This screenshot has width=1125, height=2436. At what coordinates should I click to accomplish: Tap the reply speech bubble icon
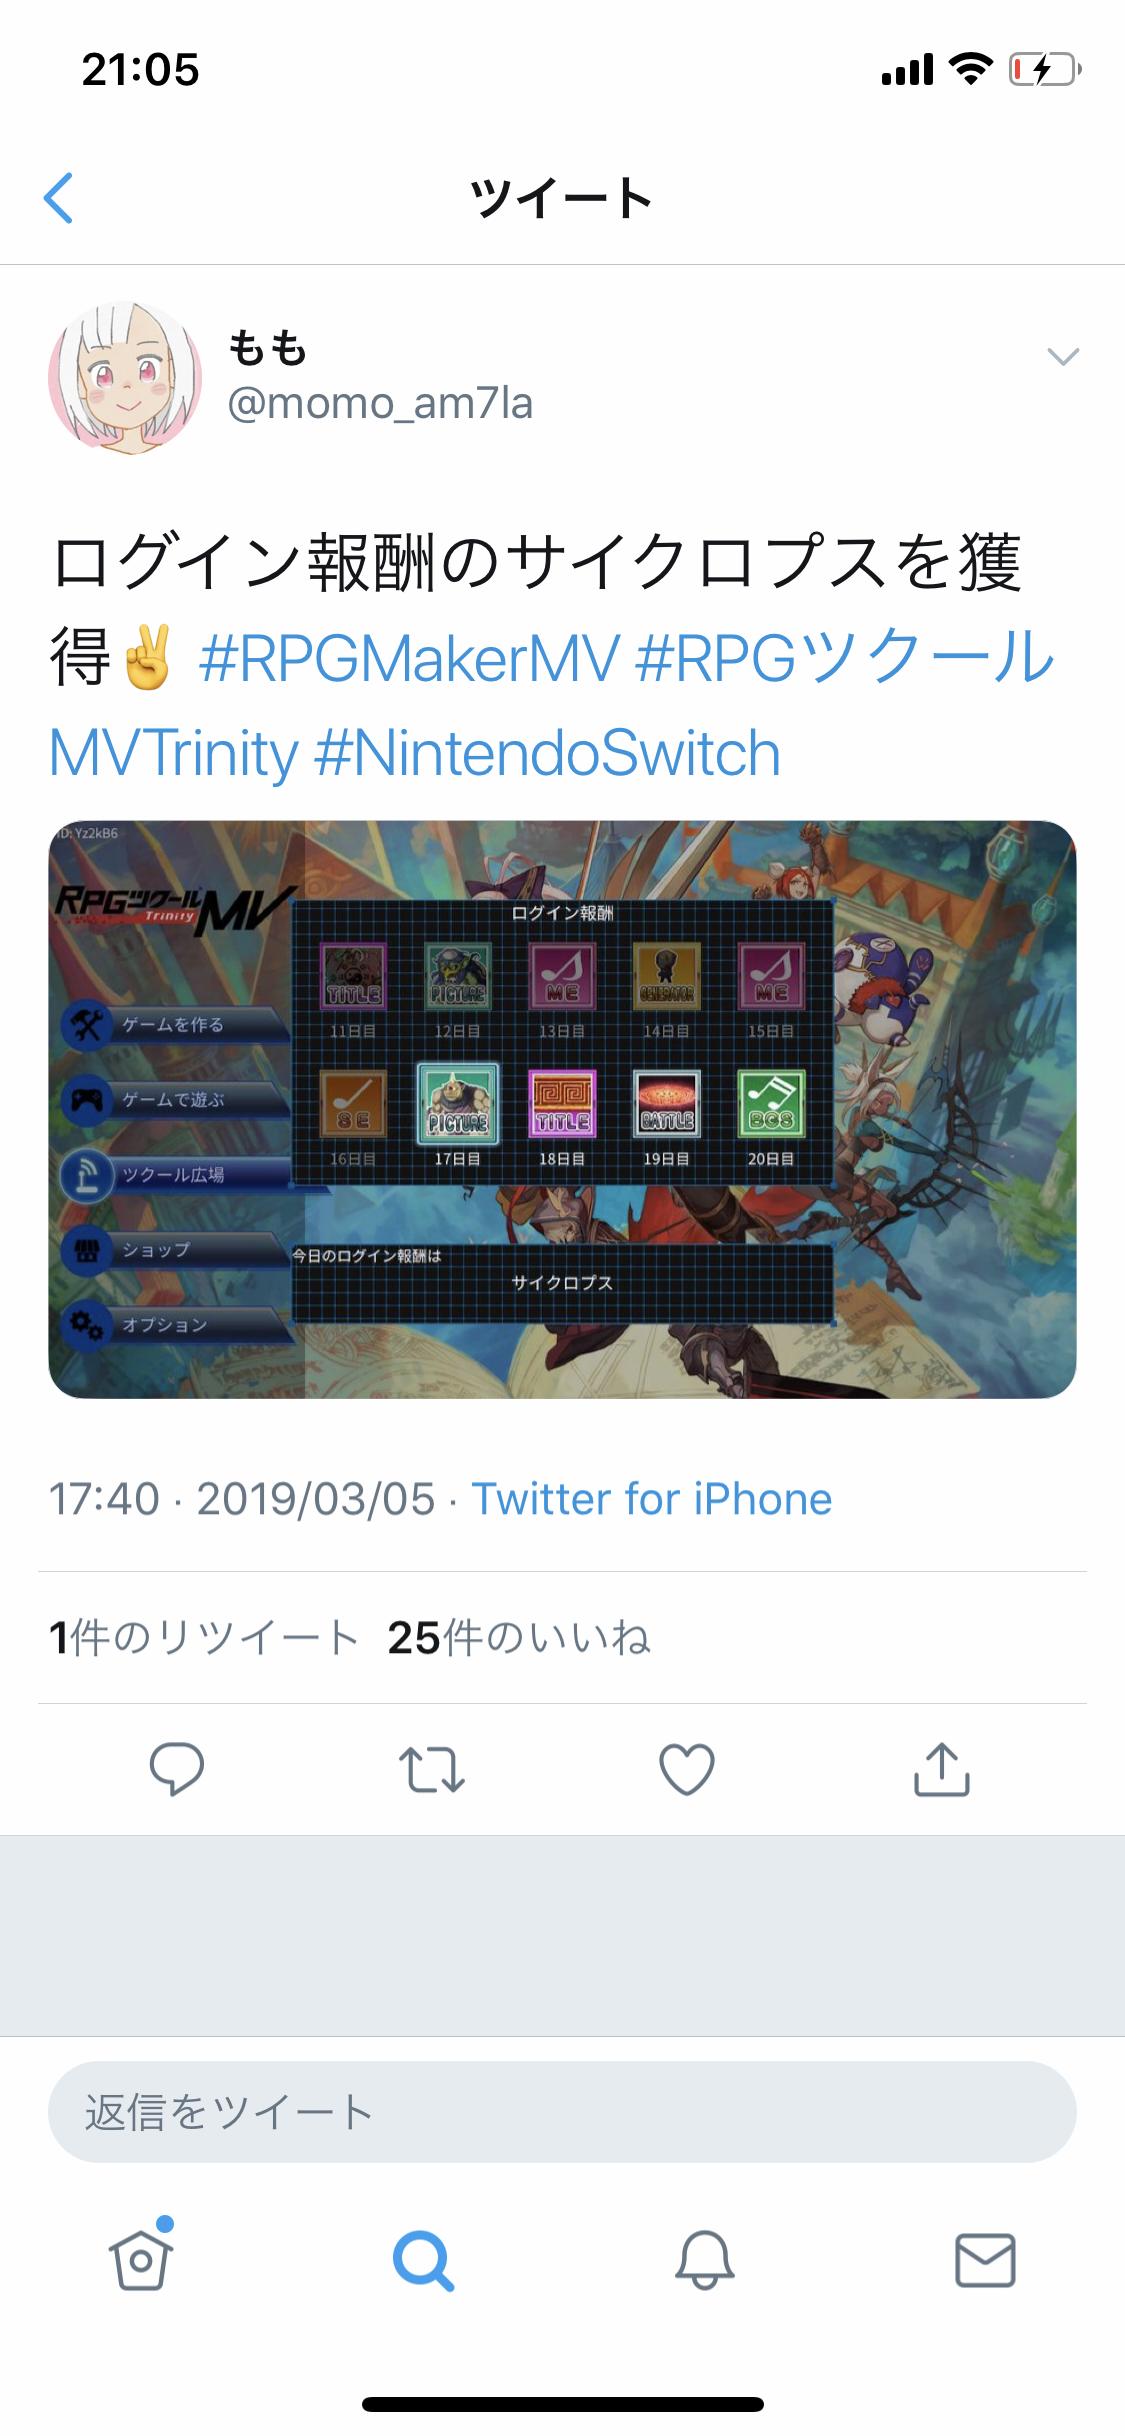tap(177, 1768)
